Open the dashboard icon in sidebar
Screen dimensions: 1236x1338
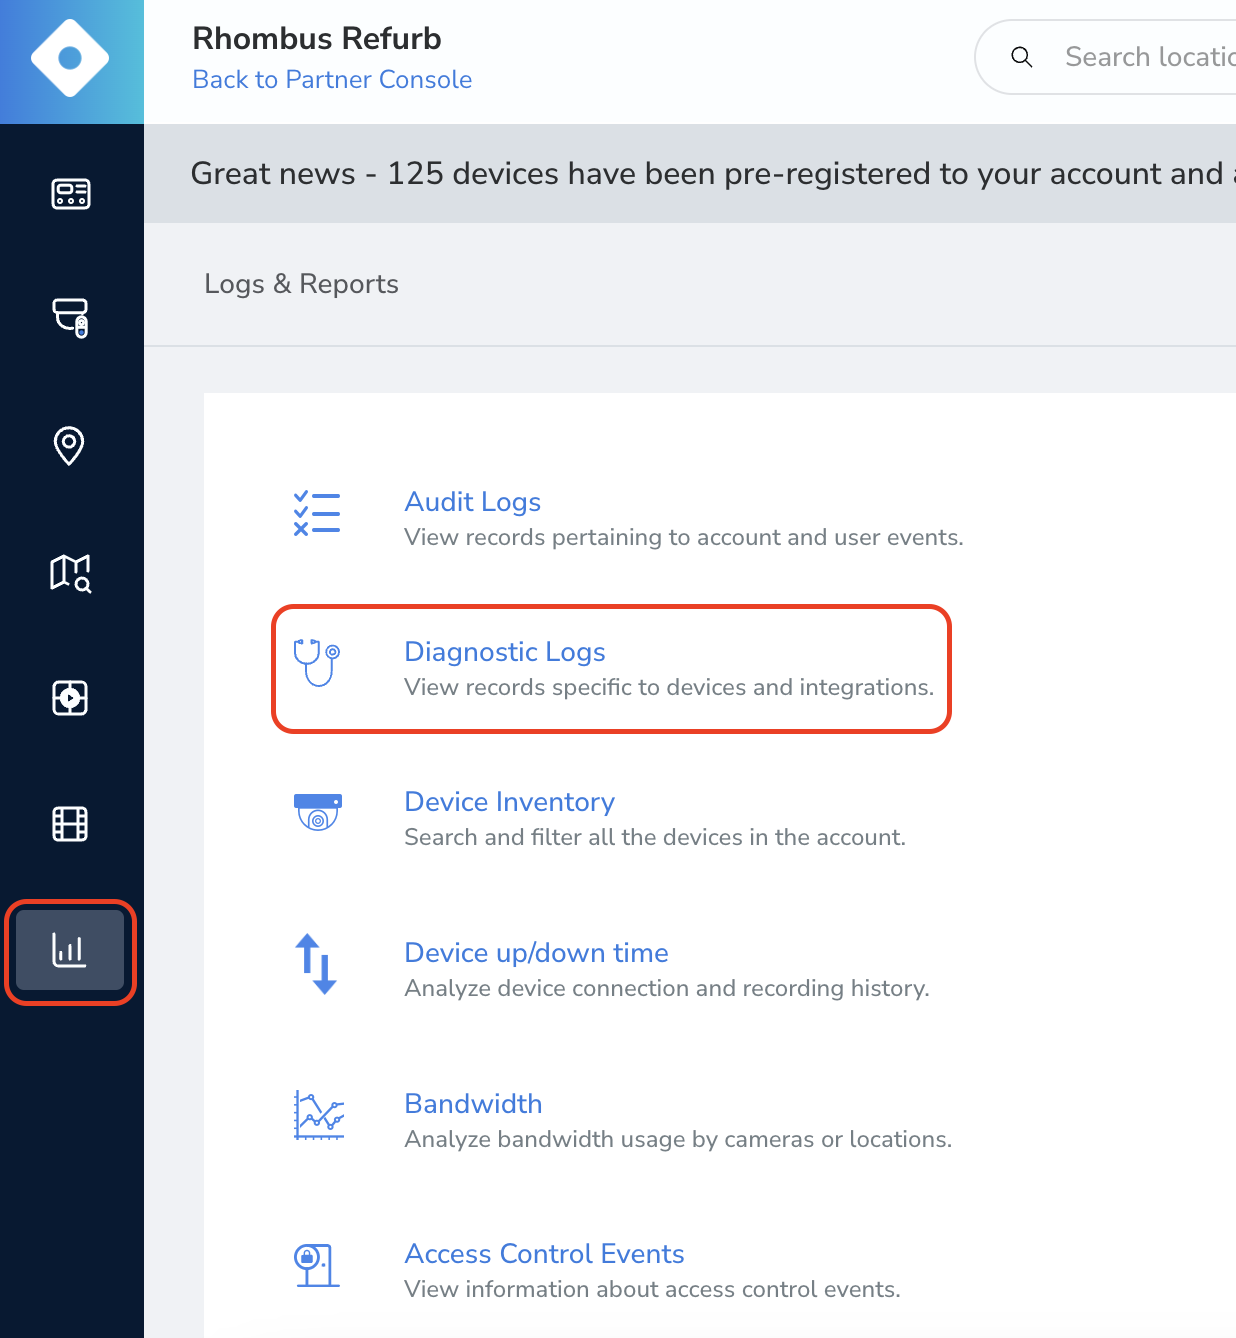[x=70, y=193]
